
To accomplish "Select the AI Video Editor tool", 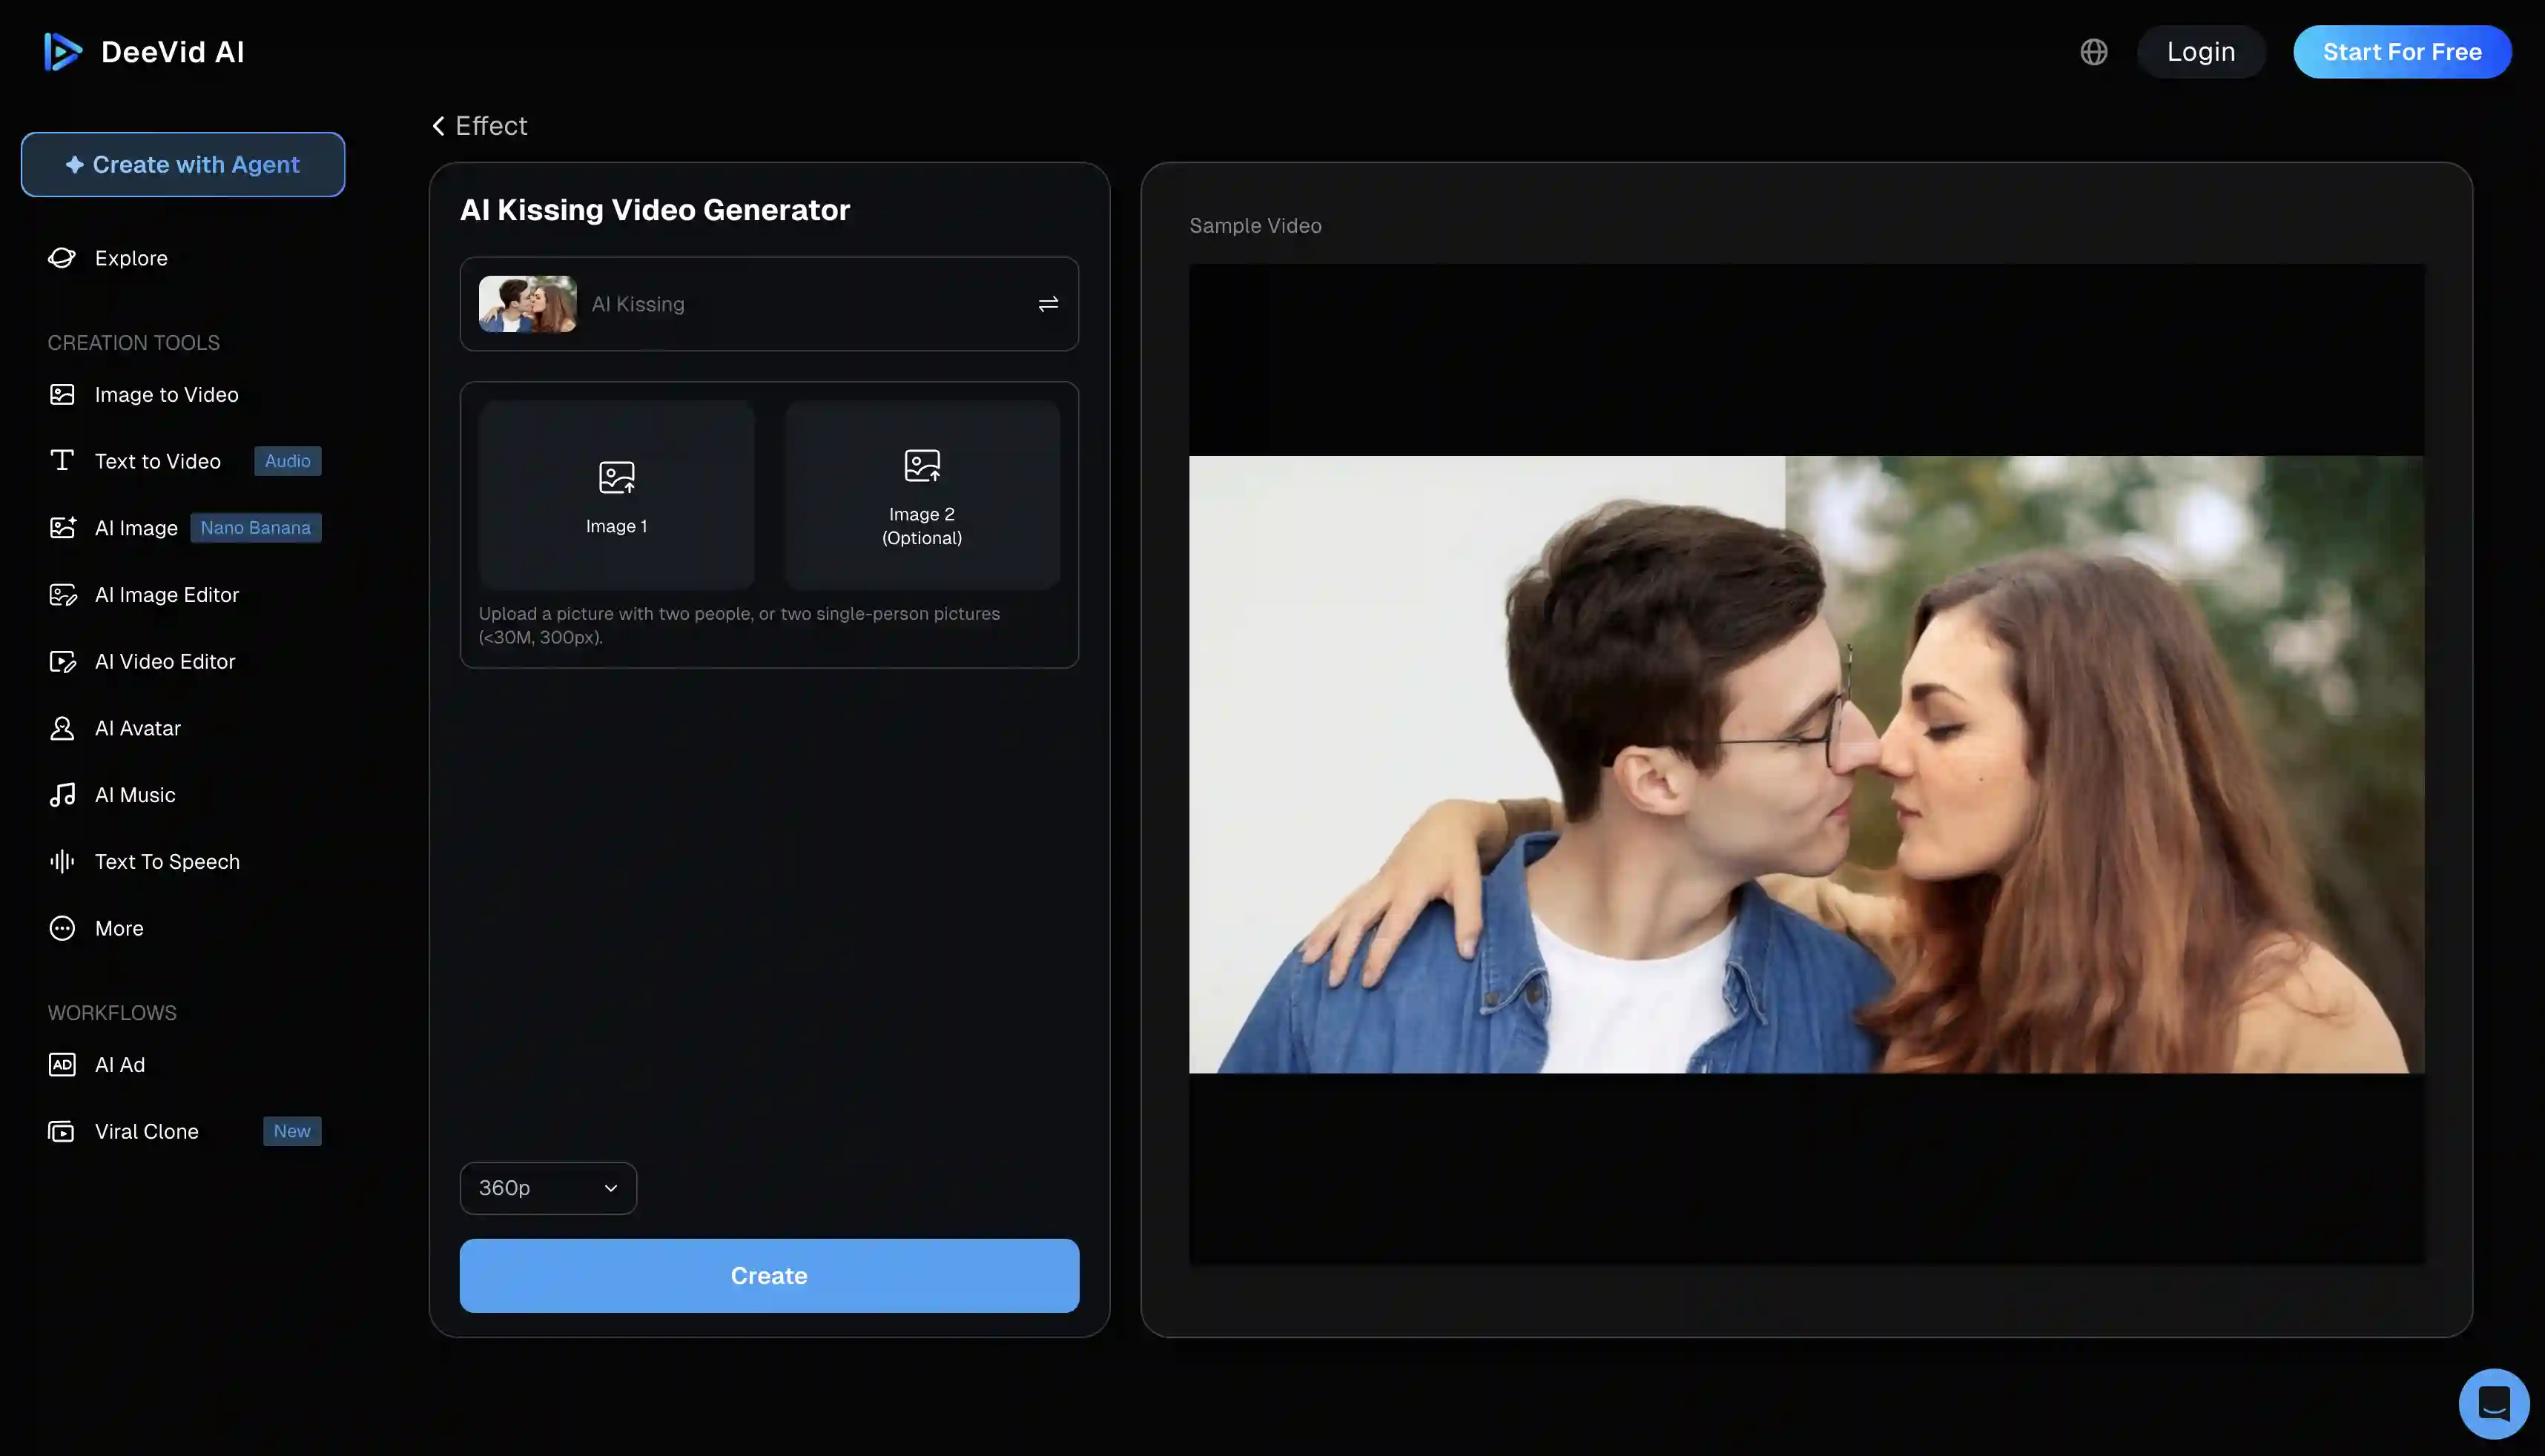I will (x=165, y=661).
